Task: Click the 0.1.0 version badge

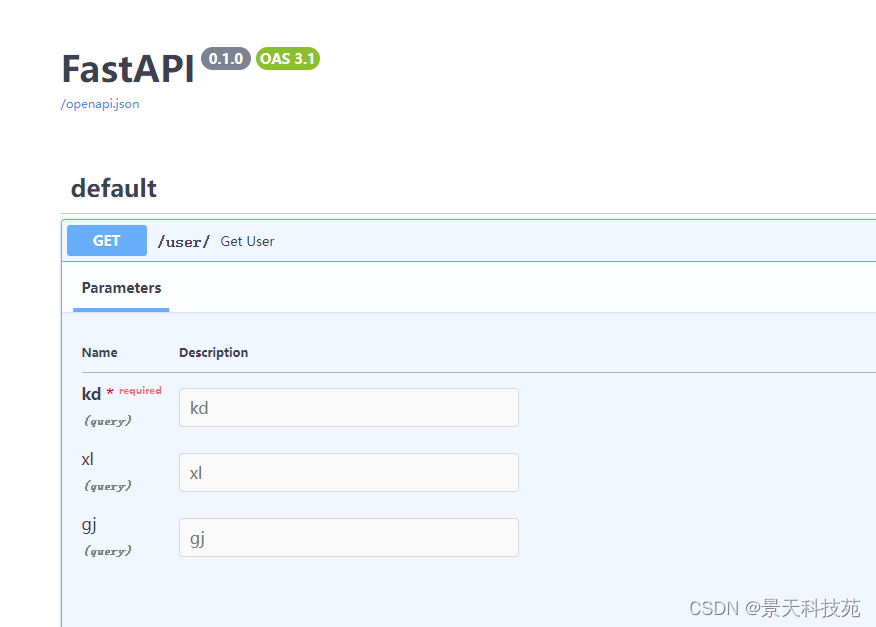Action: click(x=226, y=59)
